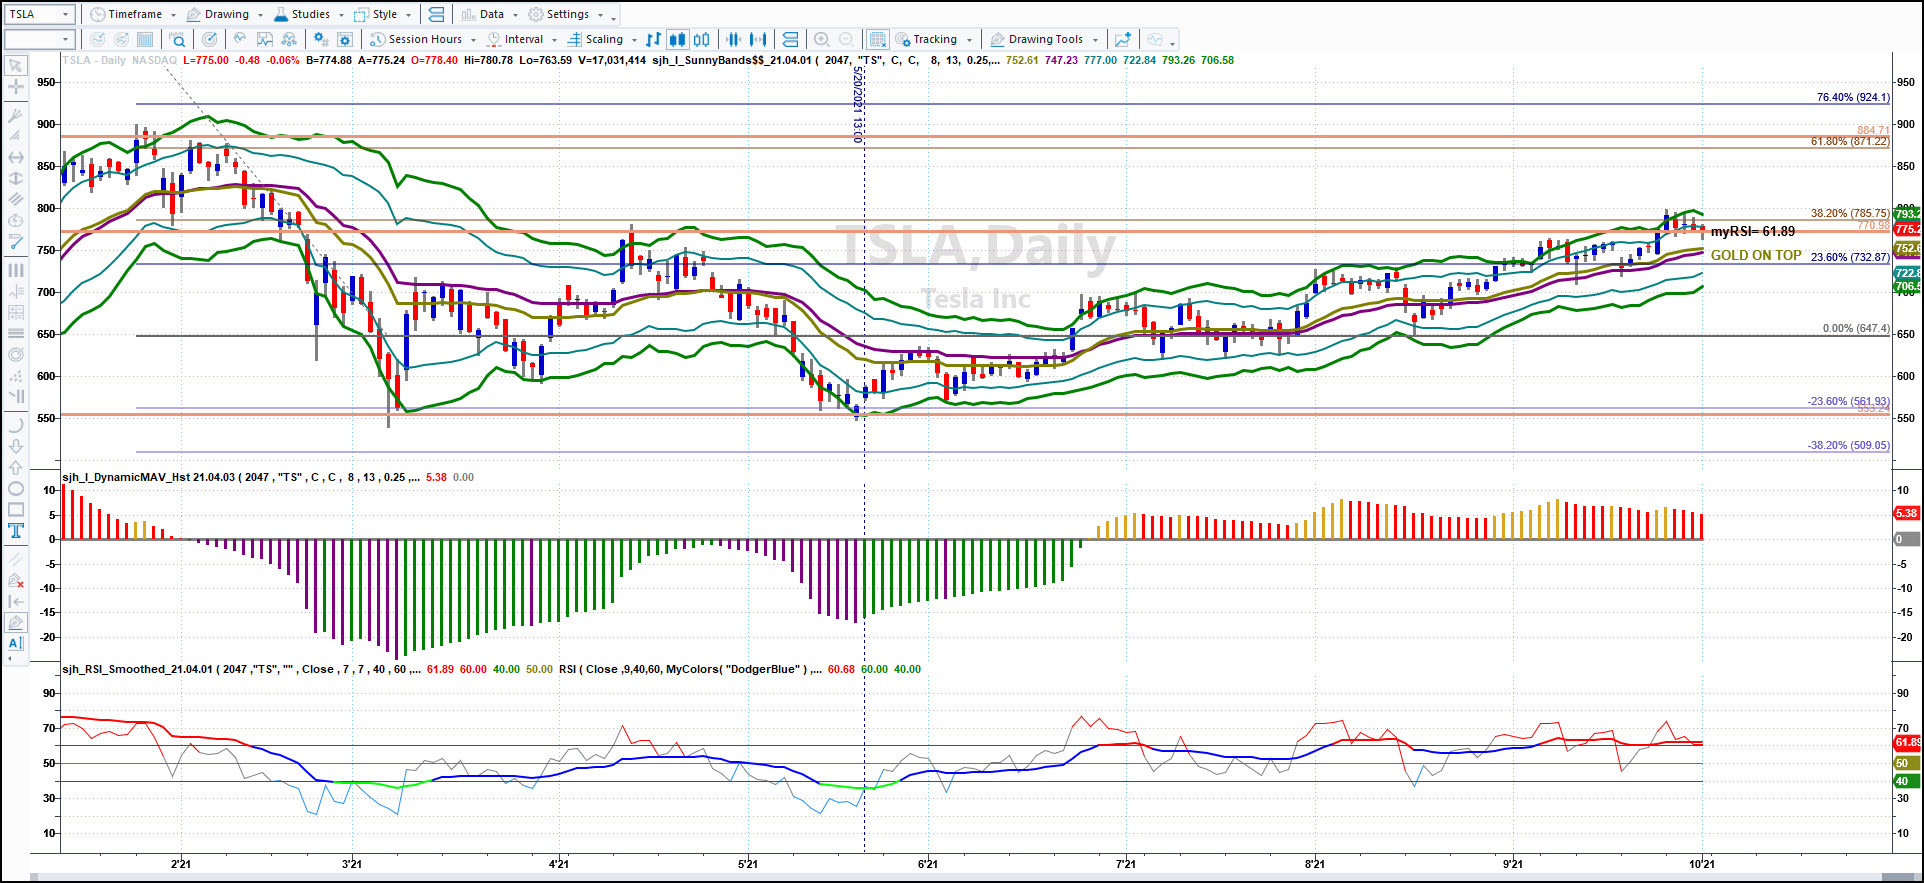Click the stacked panels icon beside Style
This screenshot has height=883, width=1924.
coord(435,14)
